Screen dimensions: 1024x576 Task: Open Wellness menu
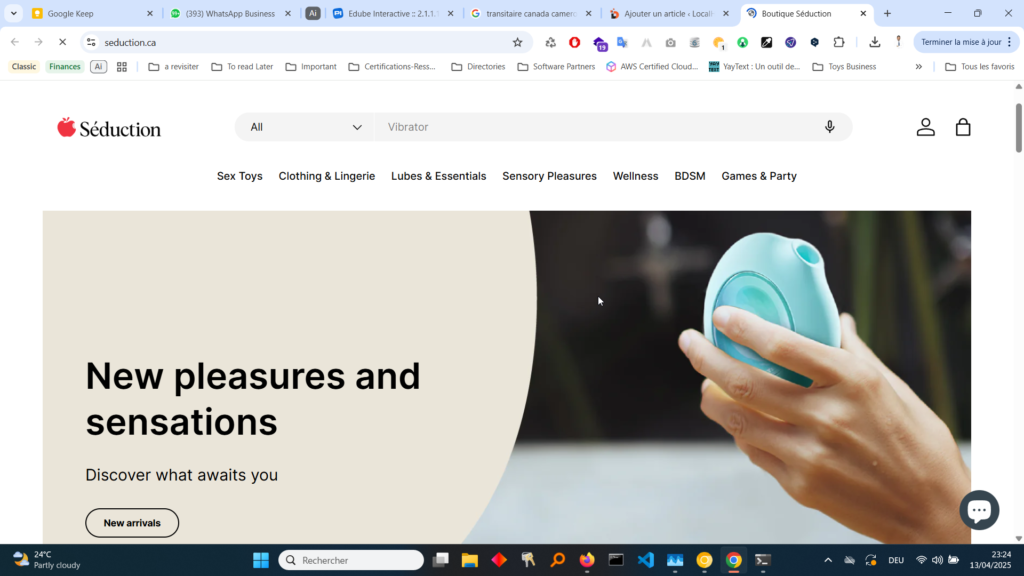[635, 176]
